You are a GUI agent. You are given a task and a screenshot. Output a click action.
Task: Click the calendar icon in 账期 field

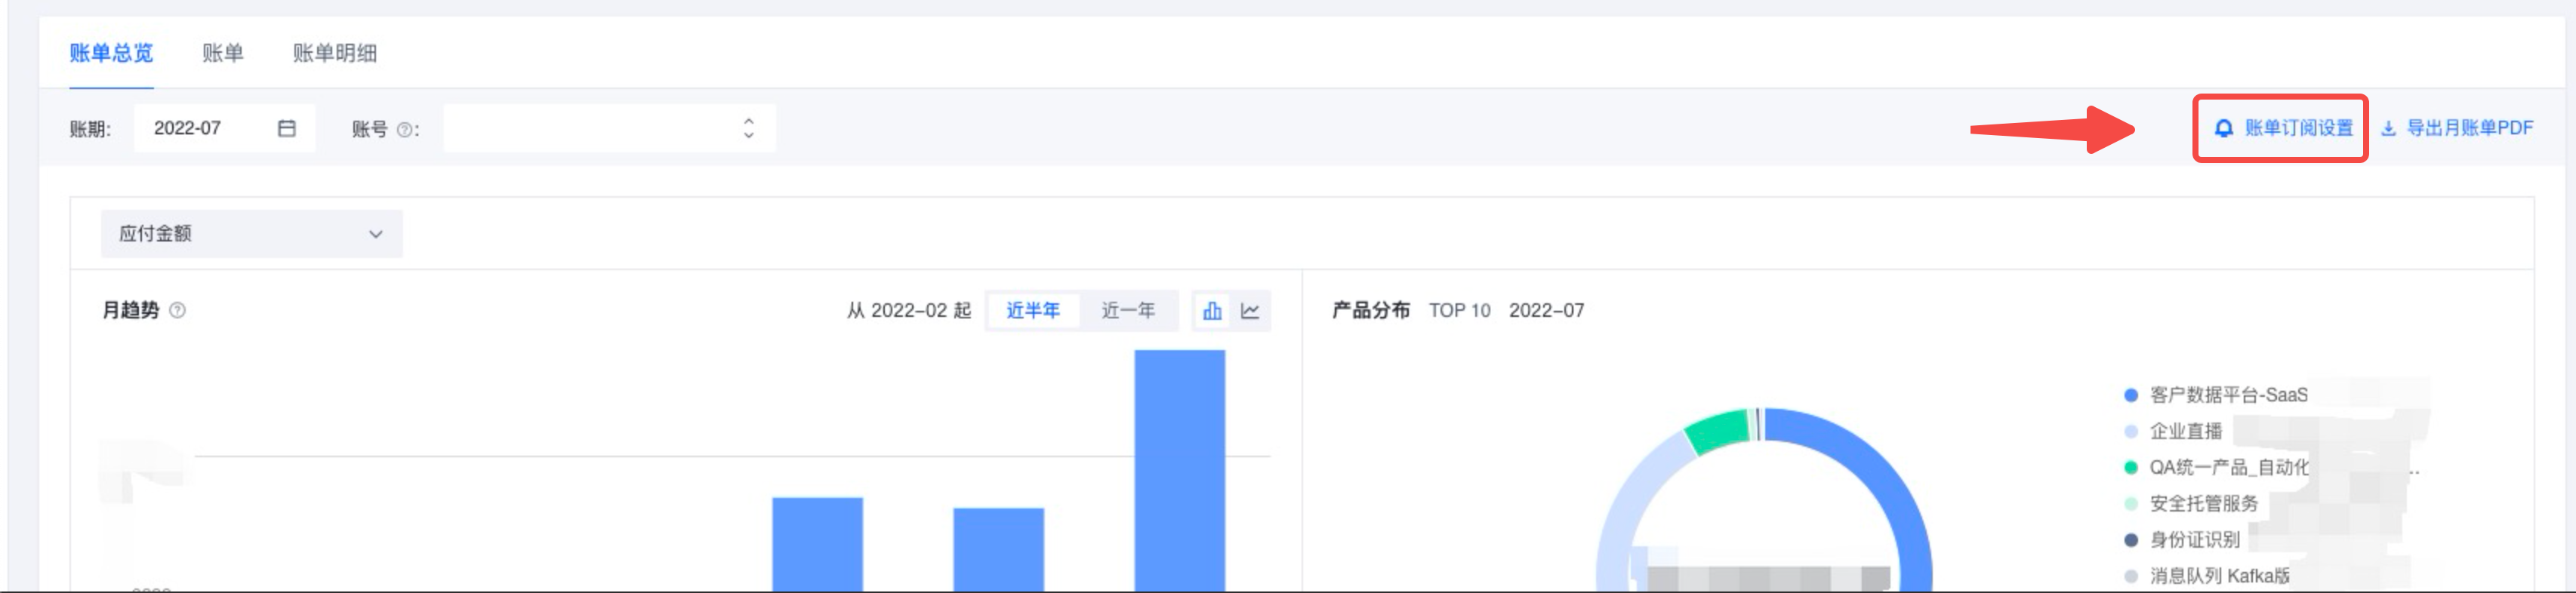[x=287, y=128]
